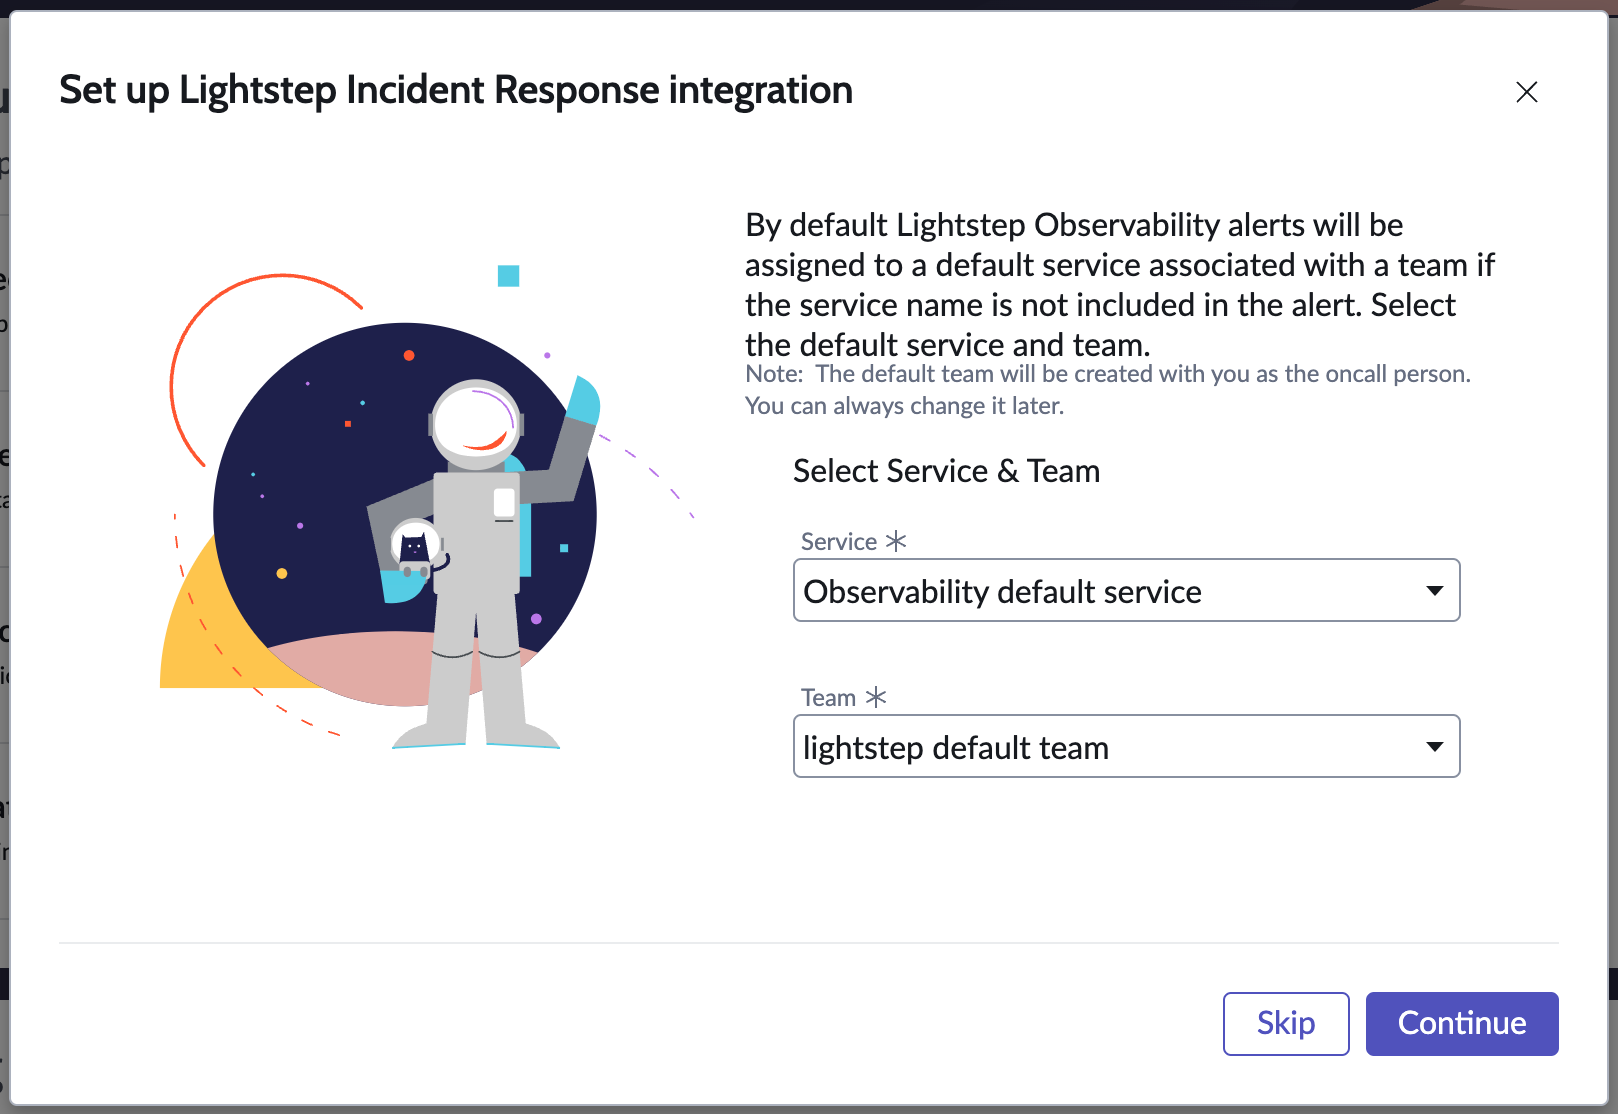Click the asterisk icon beside Team label
This screenshot has height=1114, width=1618.
click(877, 697)
